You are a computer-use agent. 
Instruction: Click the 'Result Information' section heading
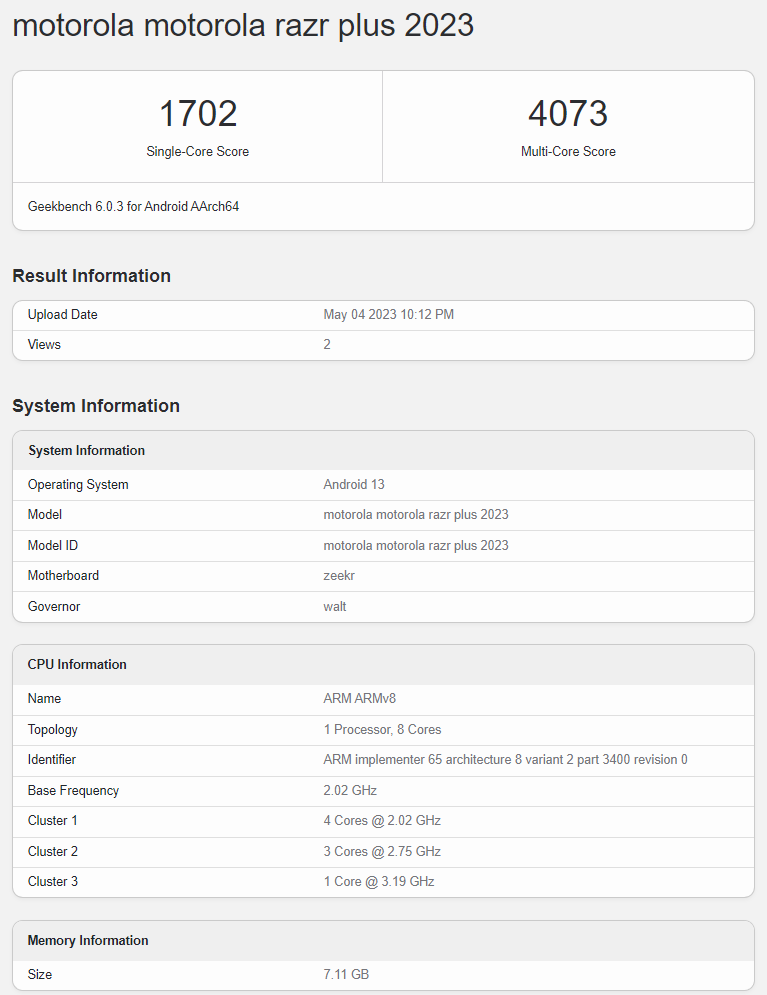[91, 276]
